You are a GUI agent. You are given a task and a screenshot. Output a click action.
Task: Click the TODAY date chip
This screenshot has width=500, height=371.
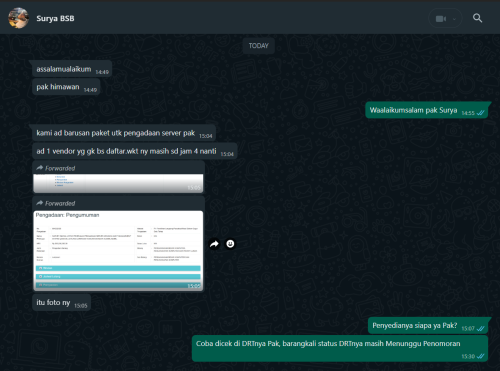point(259,46)
